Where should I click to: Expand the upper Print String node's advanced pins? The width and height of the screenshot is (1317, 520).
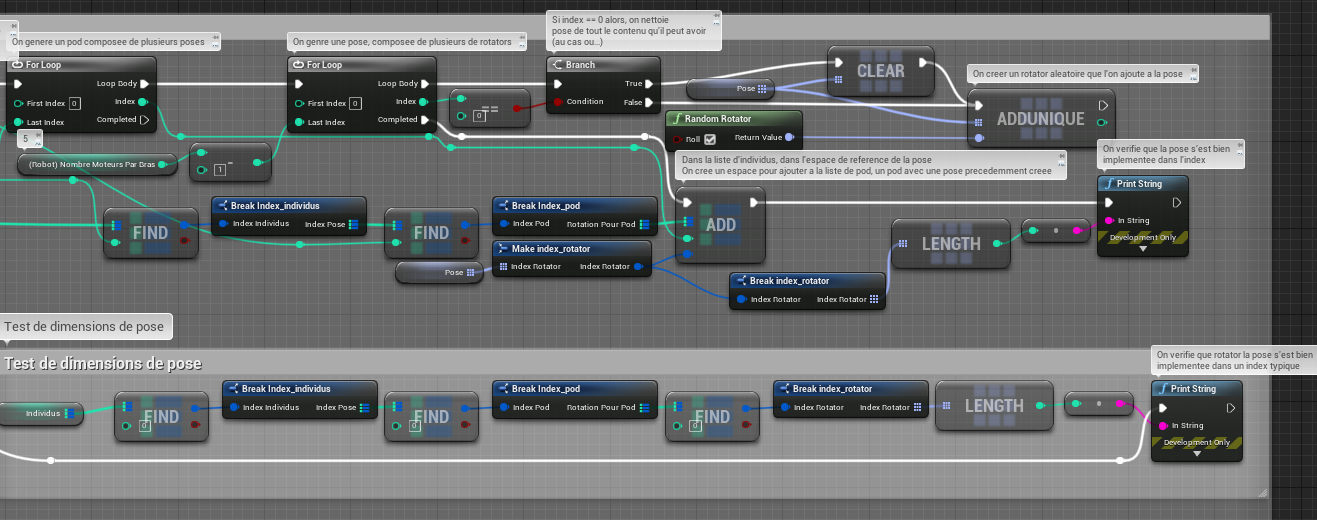[1143, 250]
